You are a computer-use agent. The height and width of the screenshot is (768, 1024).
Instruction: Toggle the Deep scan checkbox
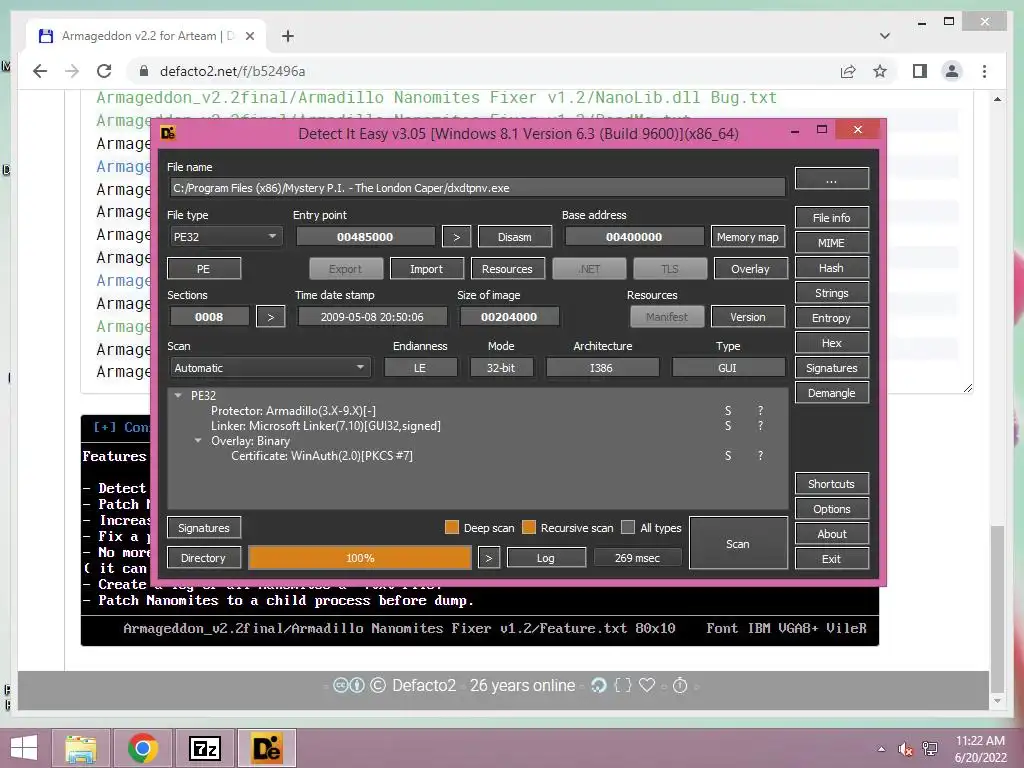[451, 528]
